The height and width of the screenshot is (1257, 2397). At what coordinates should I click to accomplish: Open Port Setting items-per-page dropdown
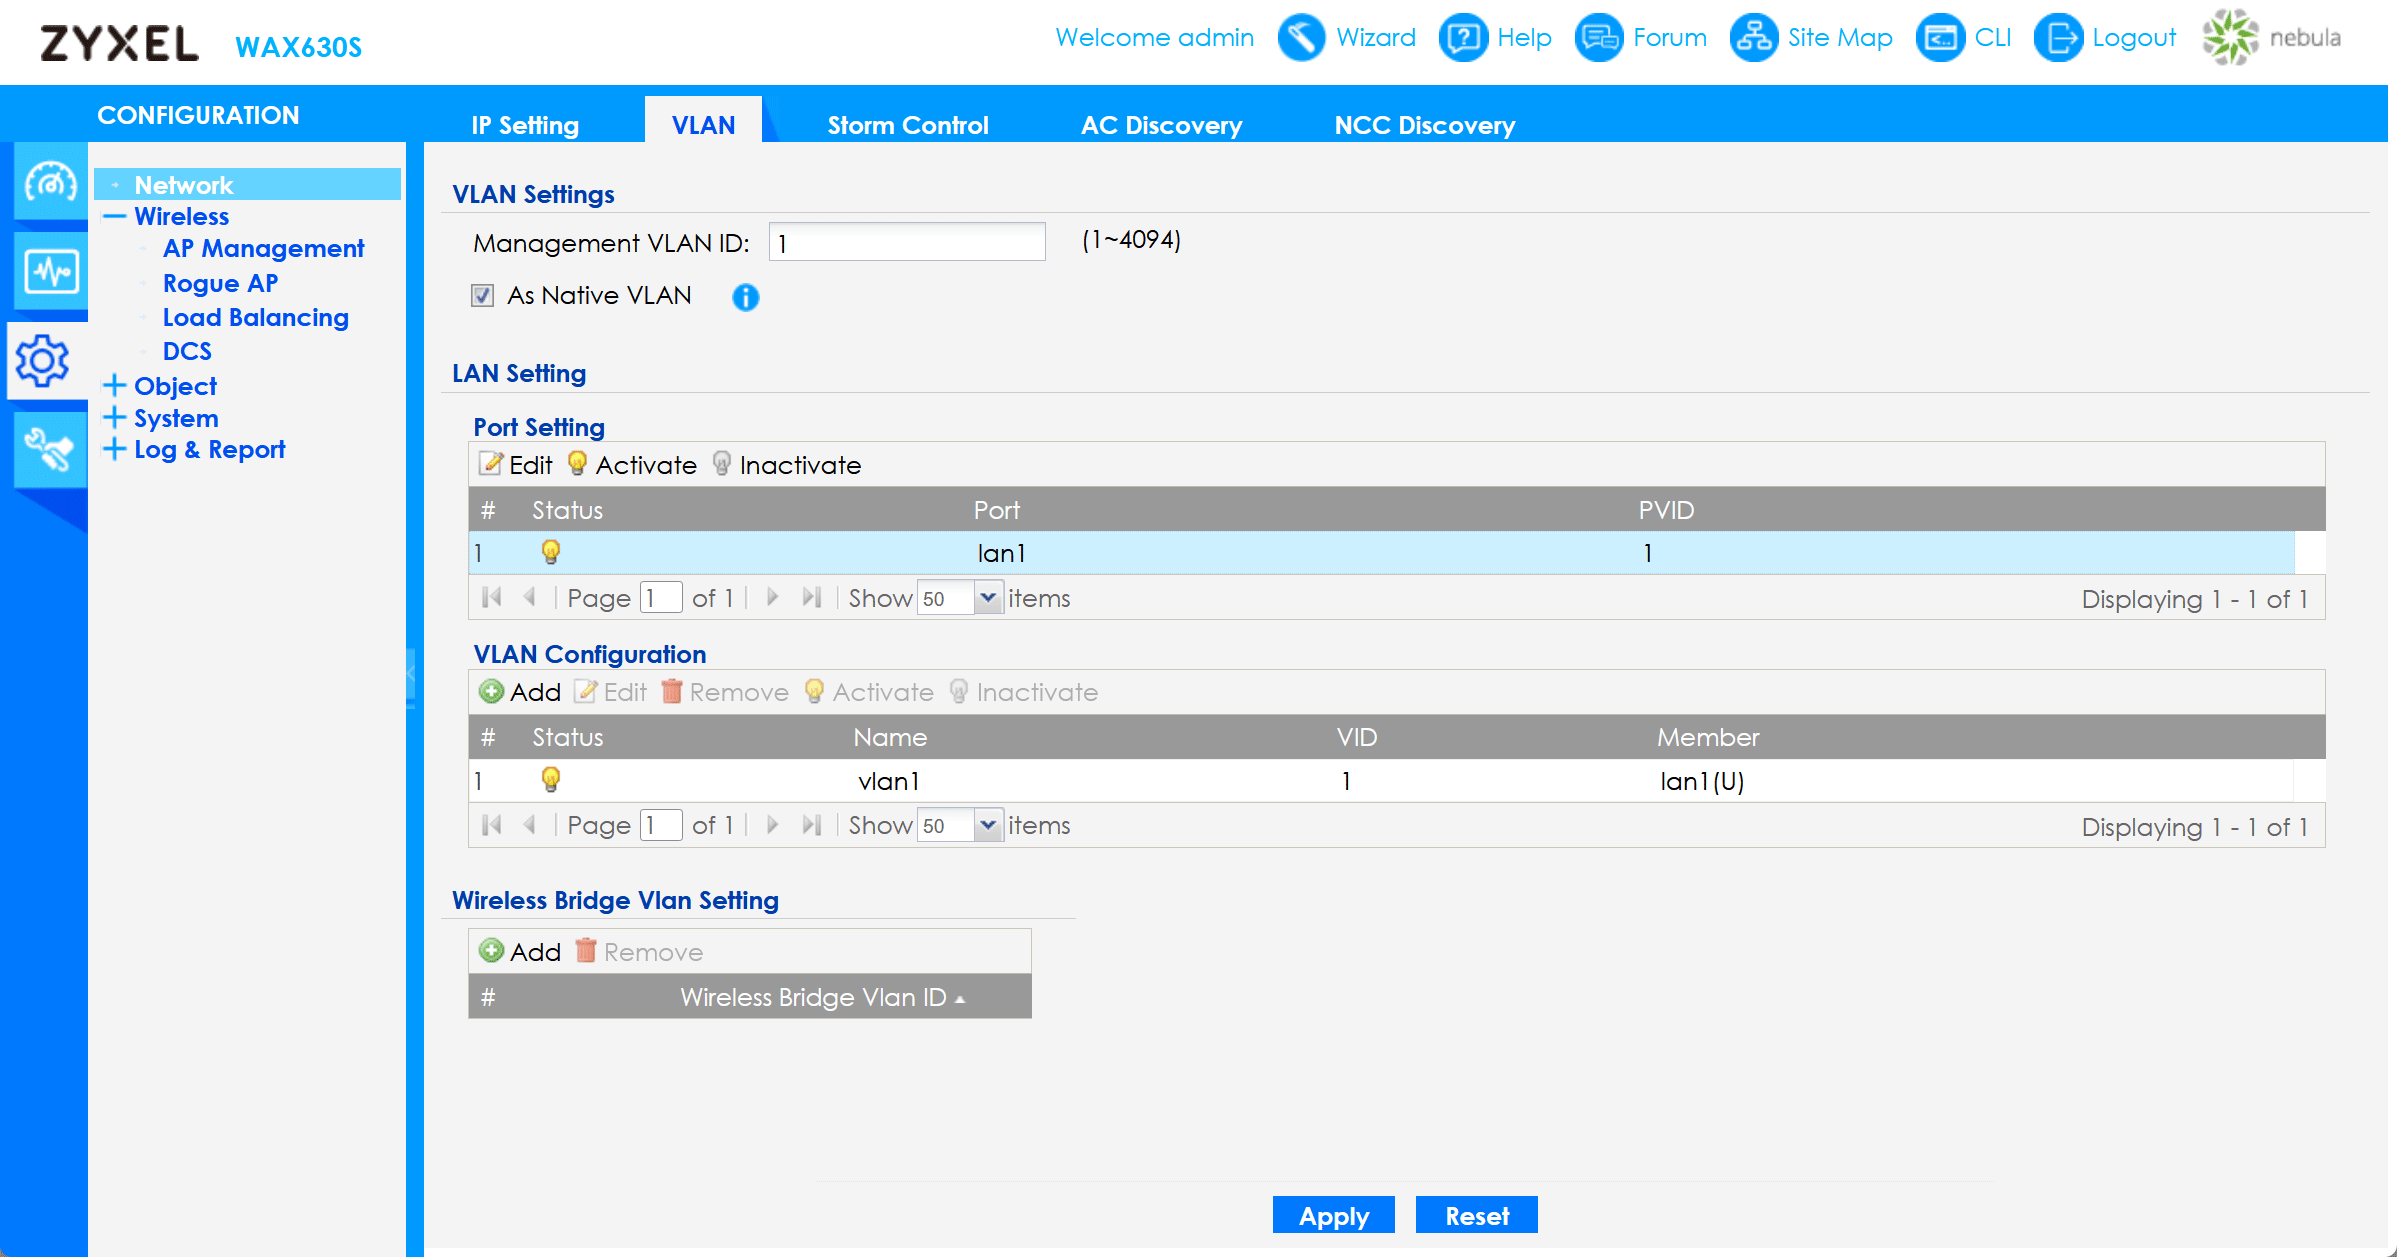988,598
